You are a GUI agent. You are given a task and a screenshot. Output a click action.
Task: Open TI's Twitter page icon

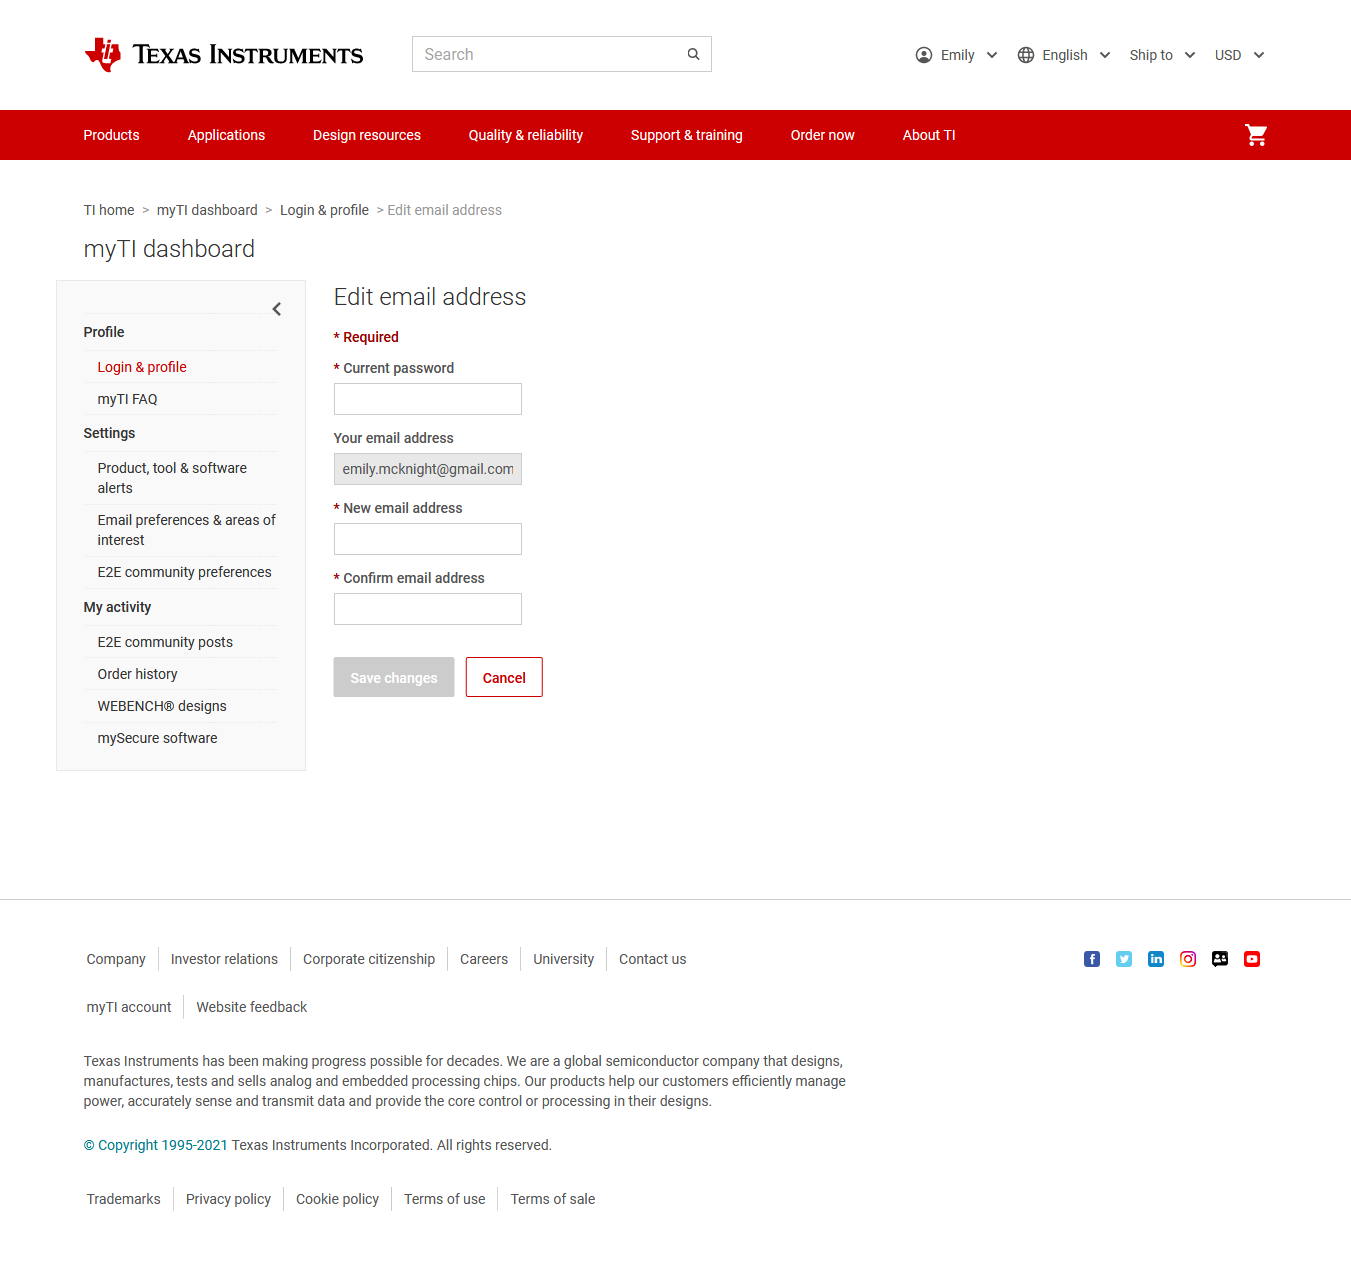[1124, 959]
